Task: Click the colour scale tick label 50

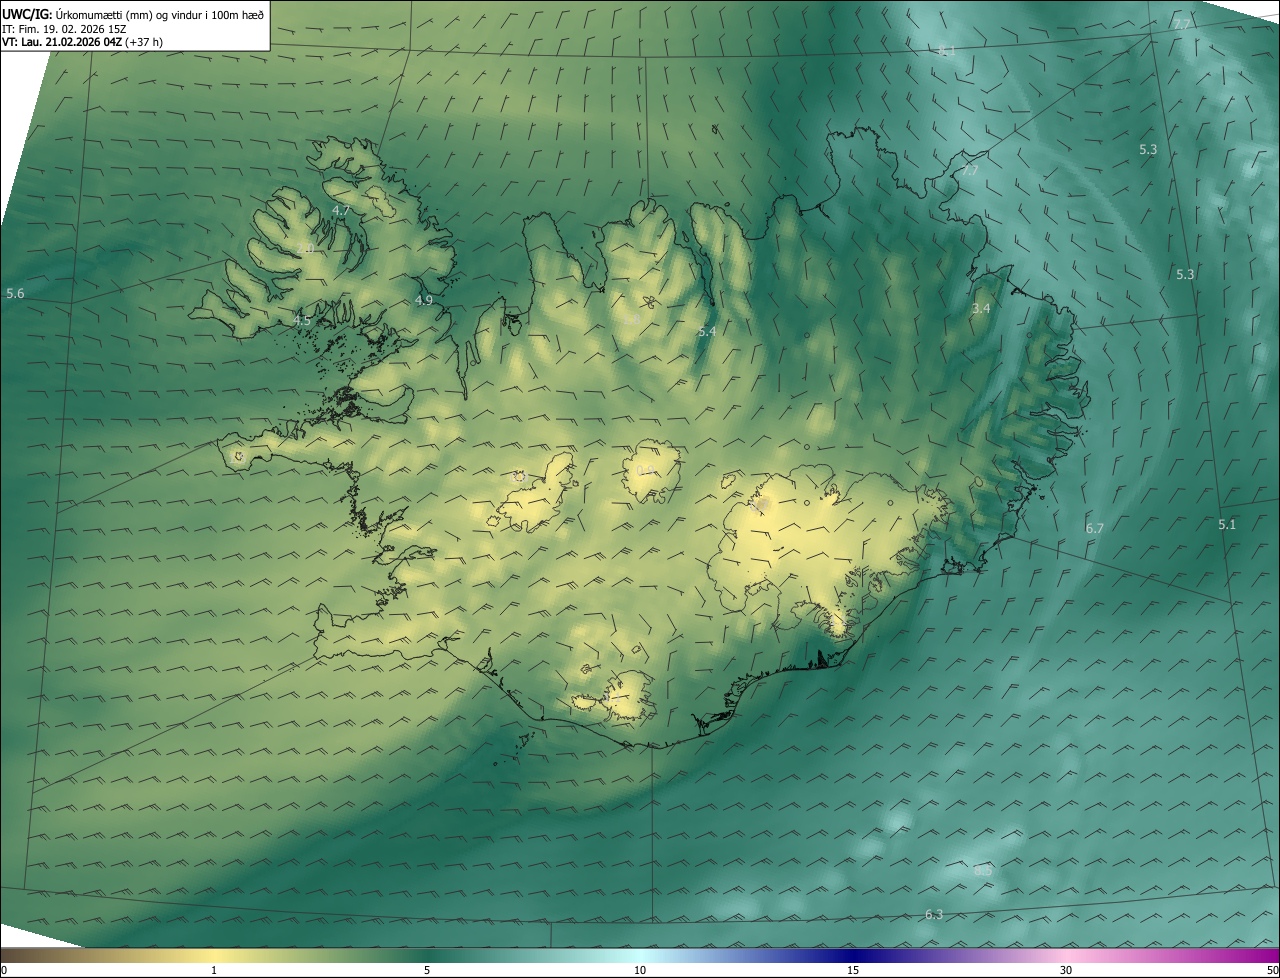Action: point(1273,970)
